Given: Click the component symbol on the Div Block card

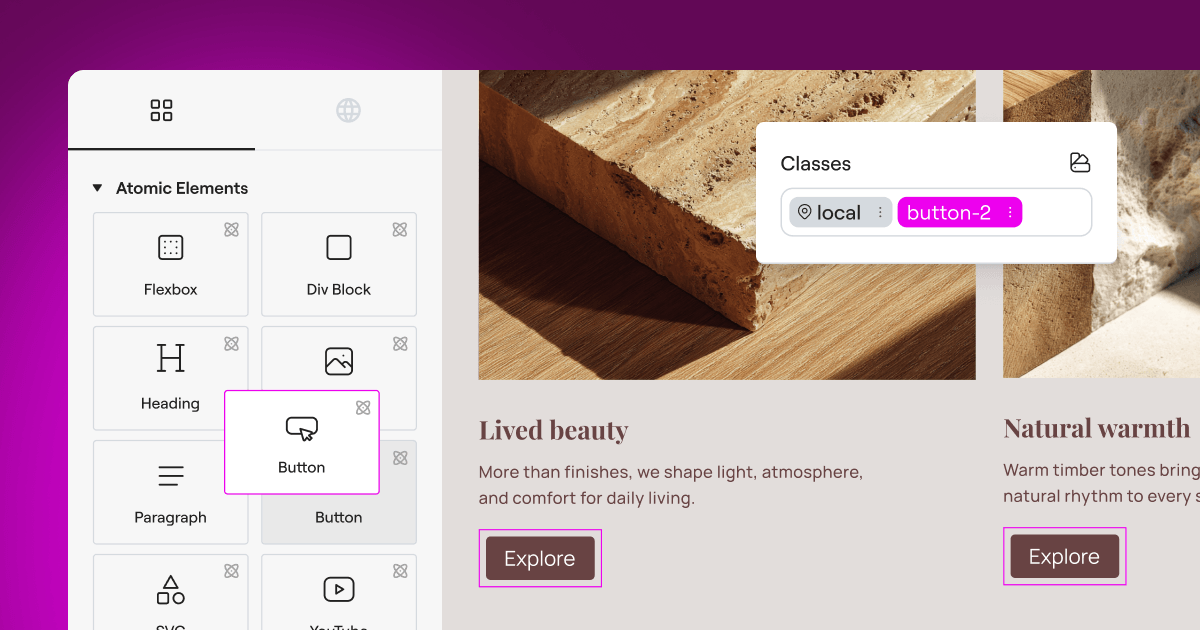Looking at the screenshot, I should click(x=399, y=229).
